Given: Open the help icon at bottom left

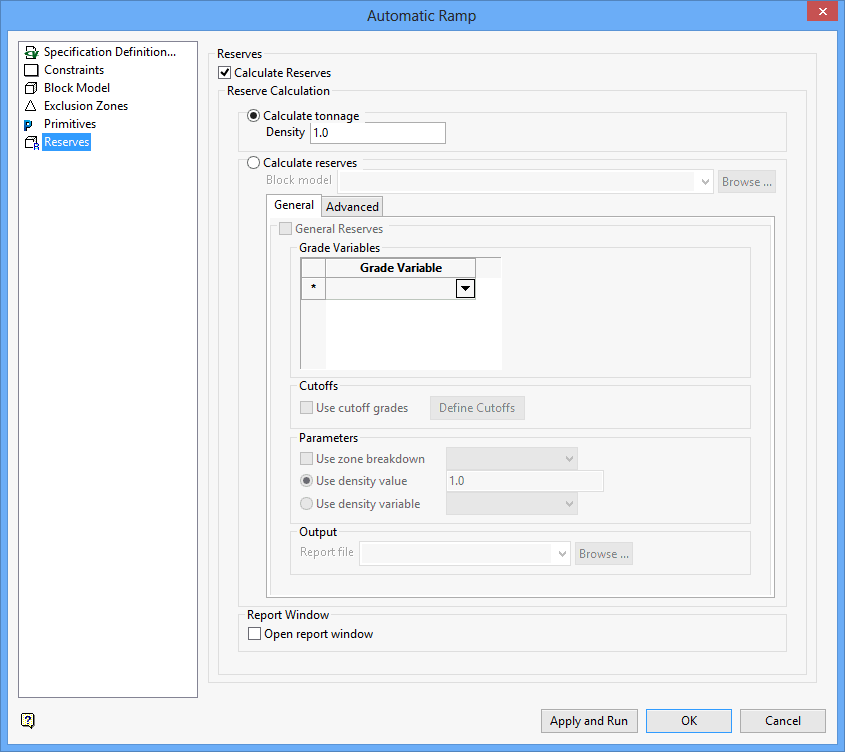Looking at the screenshot, I should click(x=28, y=720).
